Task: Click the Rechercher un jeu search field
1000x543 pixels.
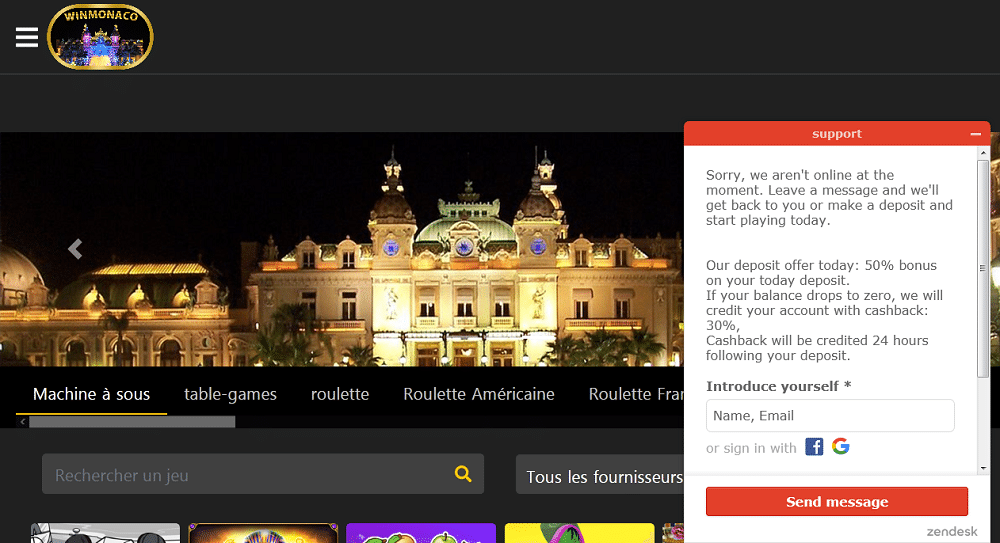Action: point(263,474)
